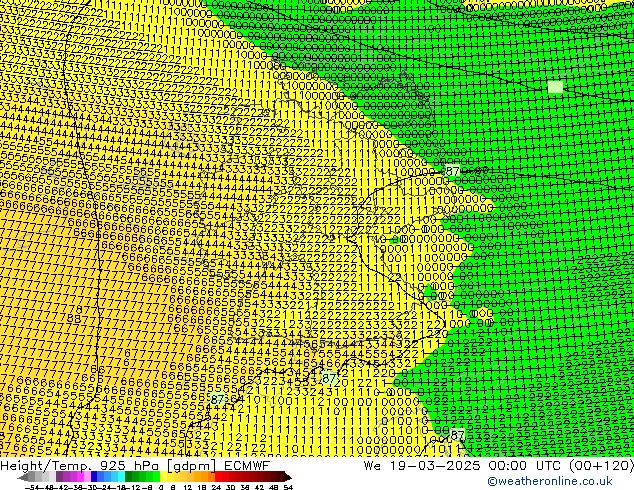The height and width of the screenshot is (490, 634).
Task: Select the dark blue legend swatch above -30
Action: pyautogui.click(x=94, y=477)
